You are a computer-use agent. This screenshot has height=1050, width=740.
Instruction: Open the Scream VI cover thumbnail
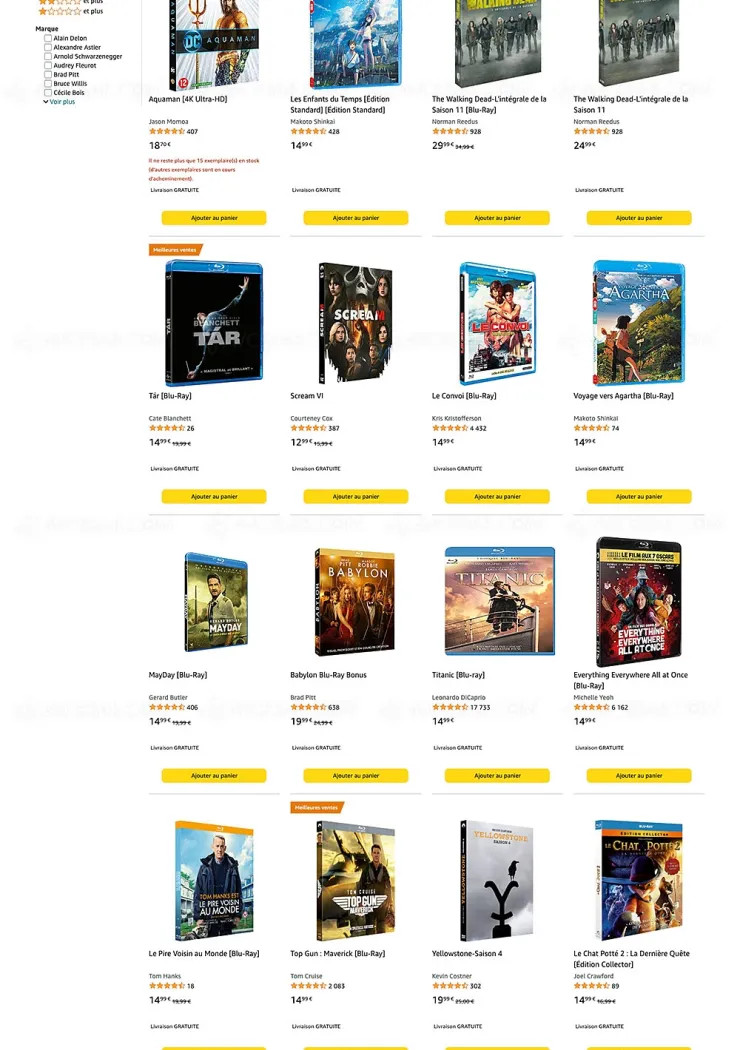click(x=356, y=323)
